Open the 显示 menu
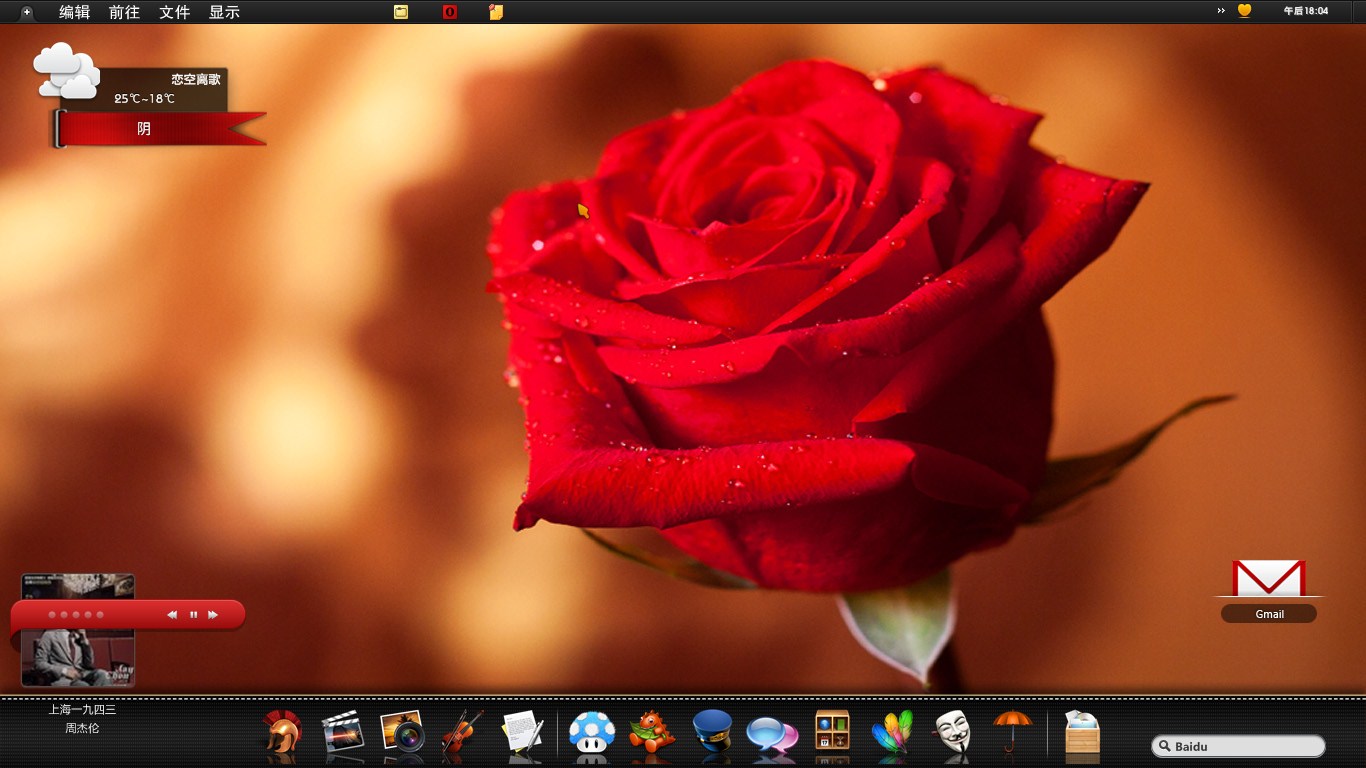 tap(224, 12)
